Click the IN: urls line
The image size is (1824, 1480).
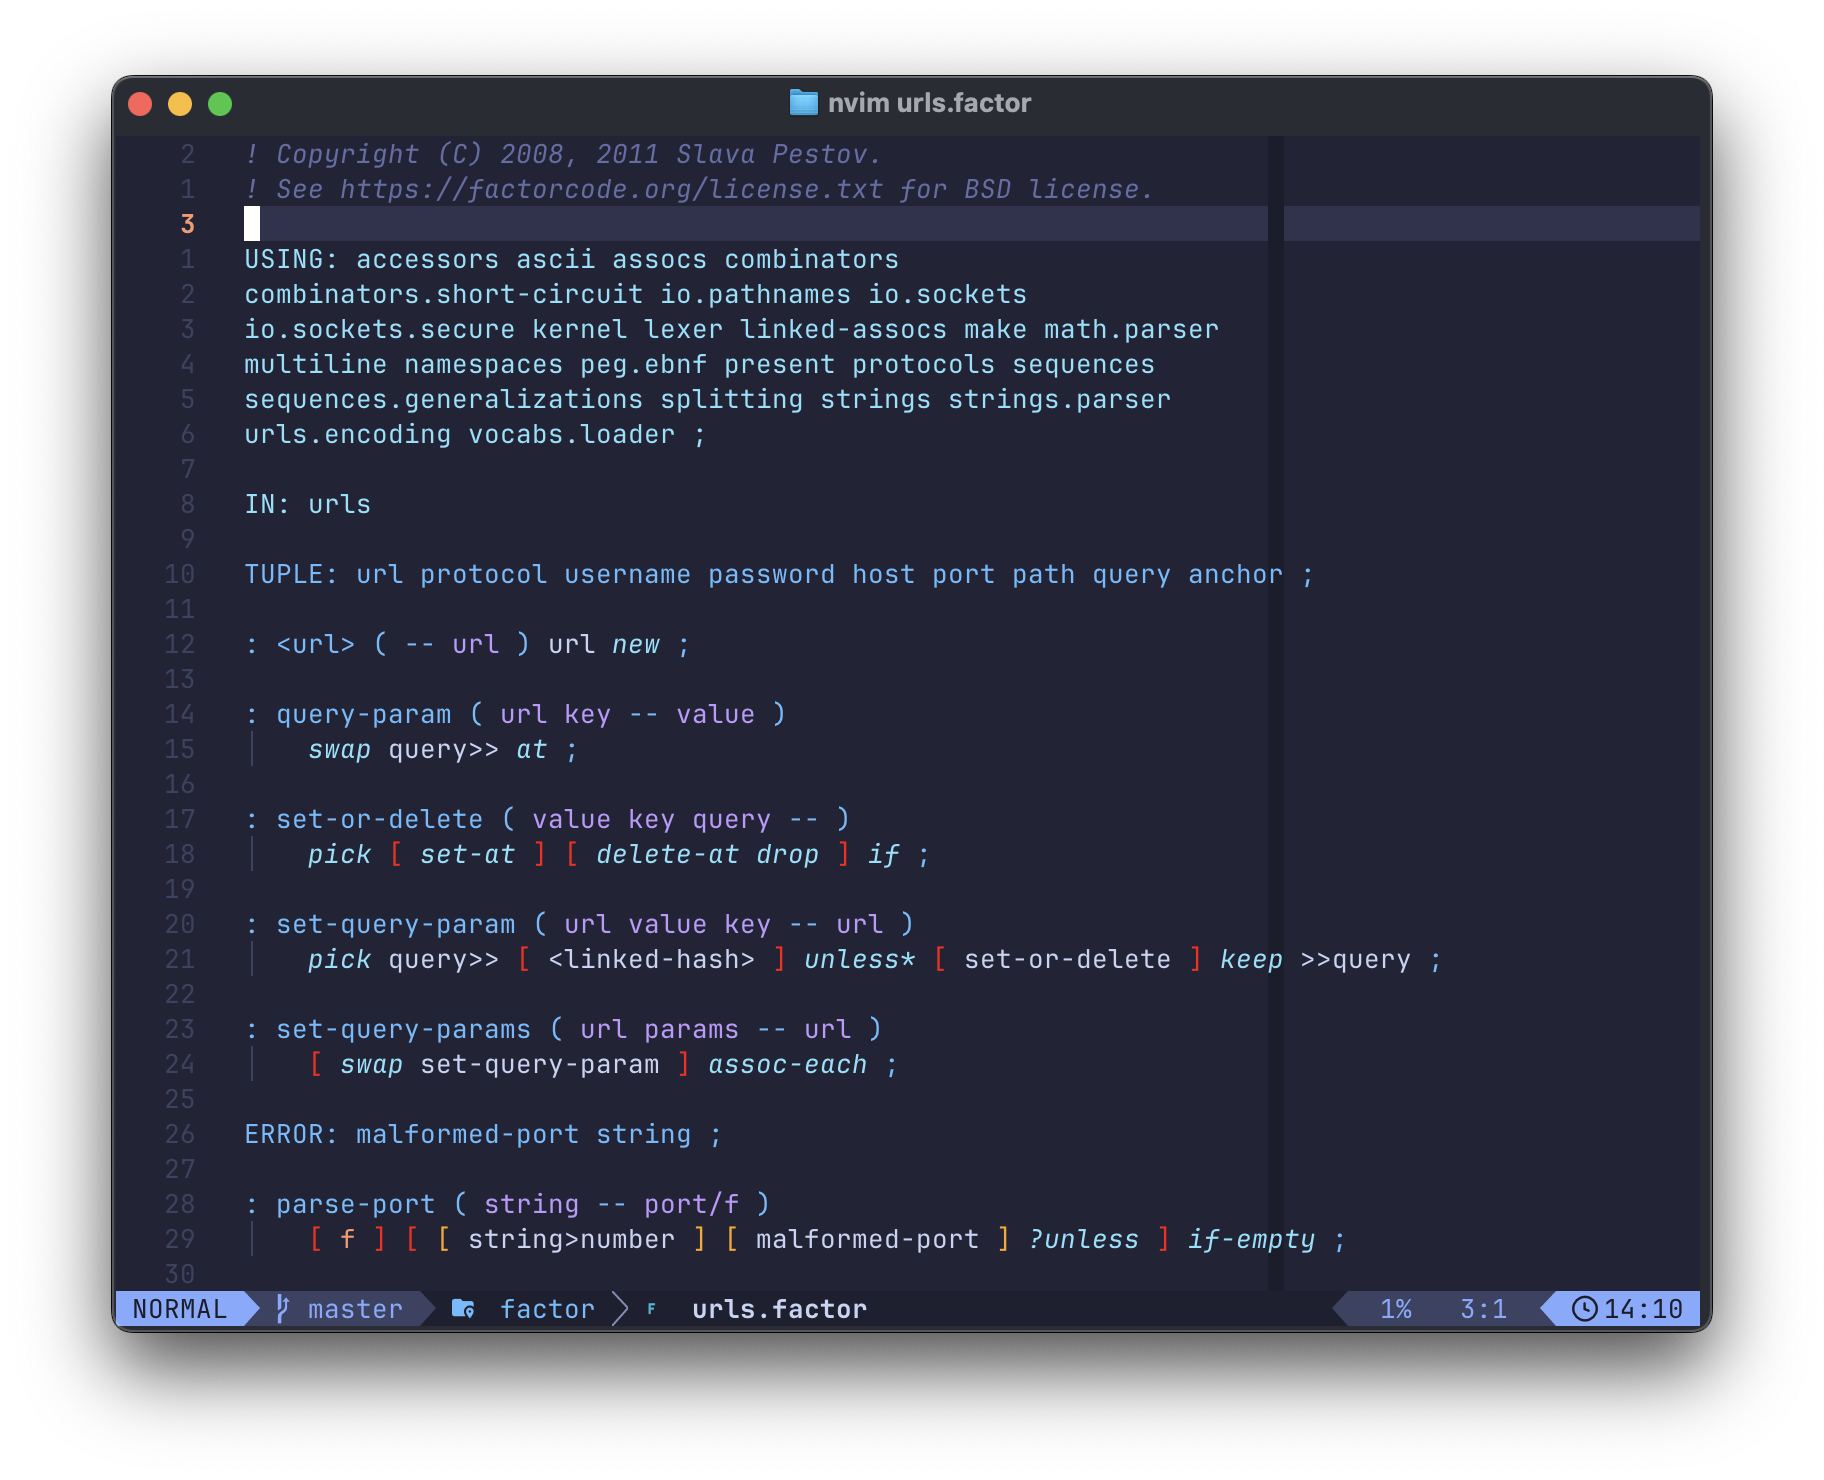click(x=308, y=504)
